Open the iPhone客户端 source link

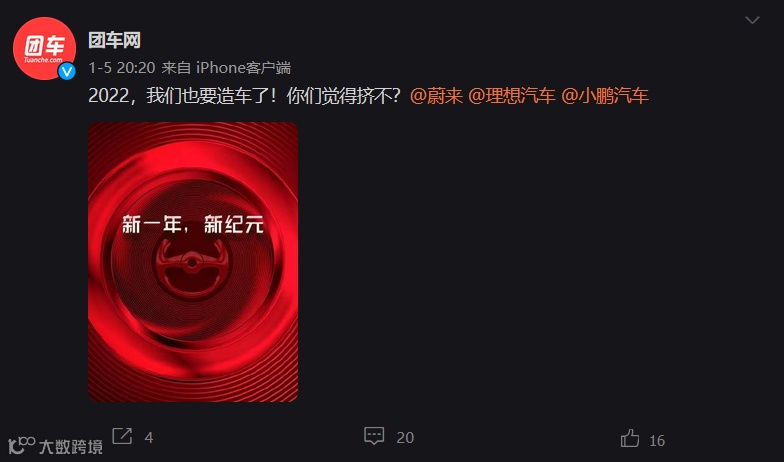pos(243,68)
